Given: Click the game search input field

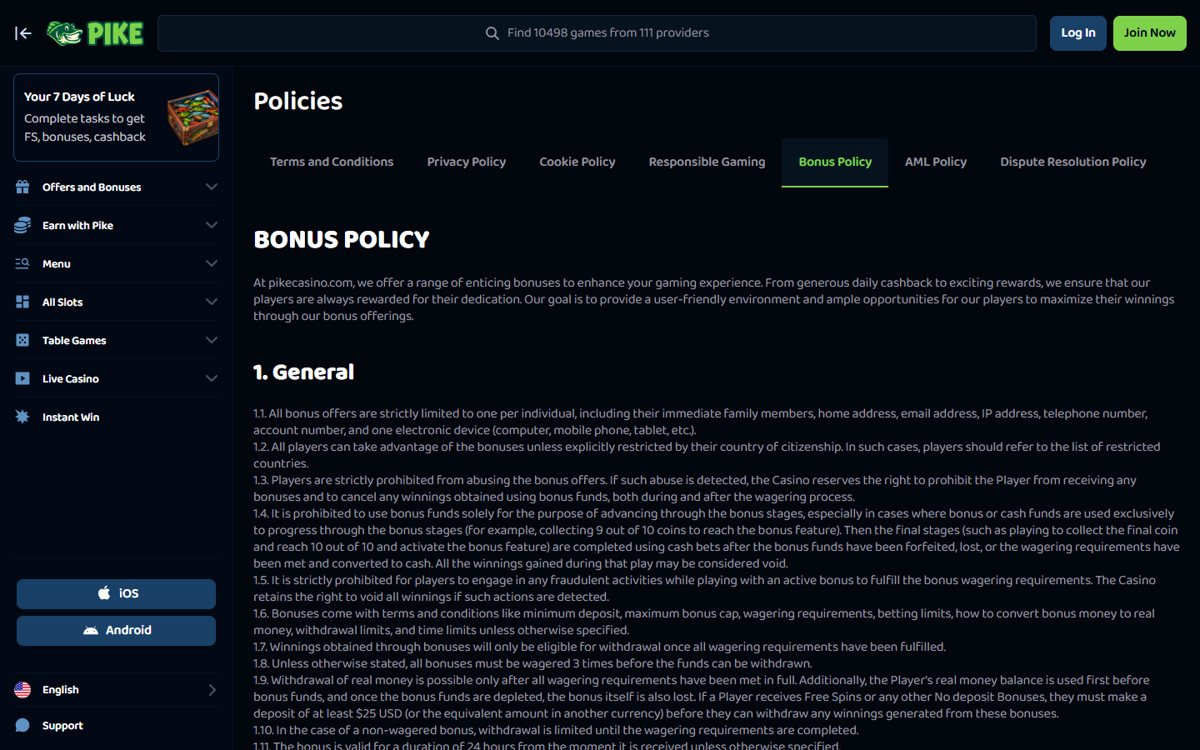Looking at the screenshot, I should 597,33.
